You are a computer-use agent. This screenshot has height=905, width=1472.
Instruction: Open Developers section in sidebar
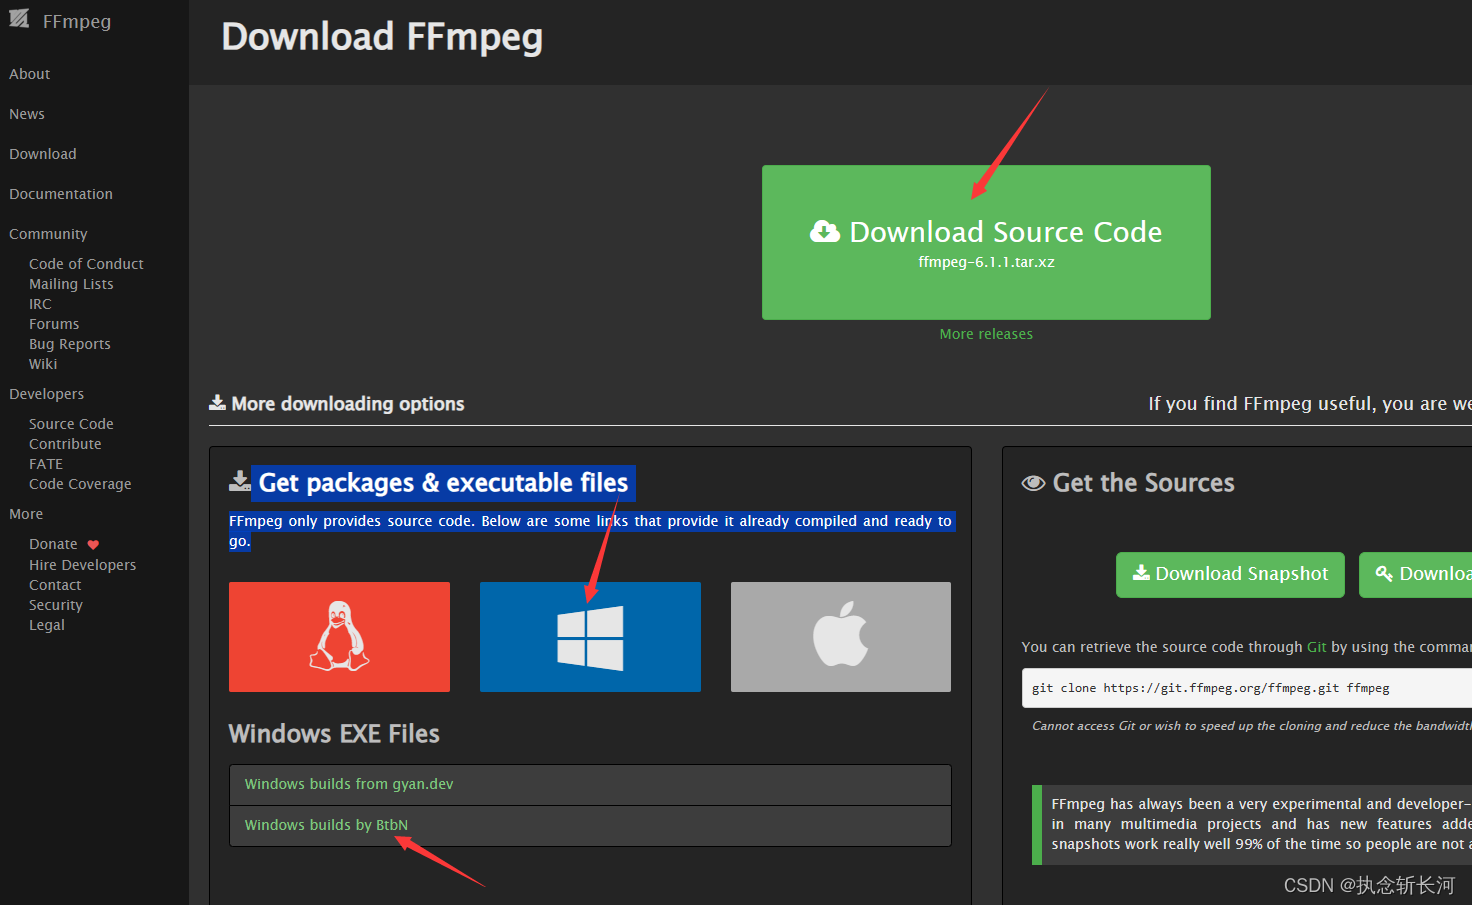47,394
